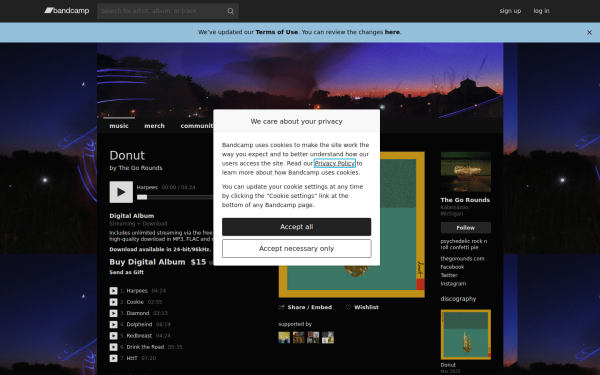Screen dimensions: 600x375
Task: Open the discography heading link
Action: (458, 299)
